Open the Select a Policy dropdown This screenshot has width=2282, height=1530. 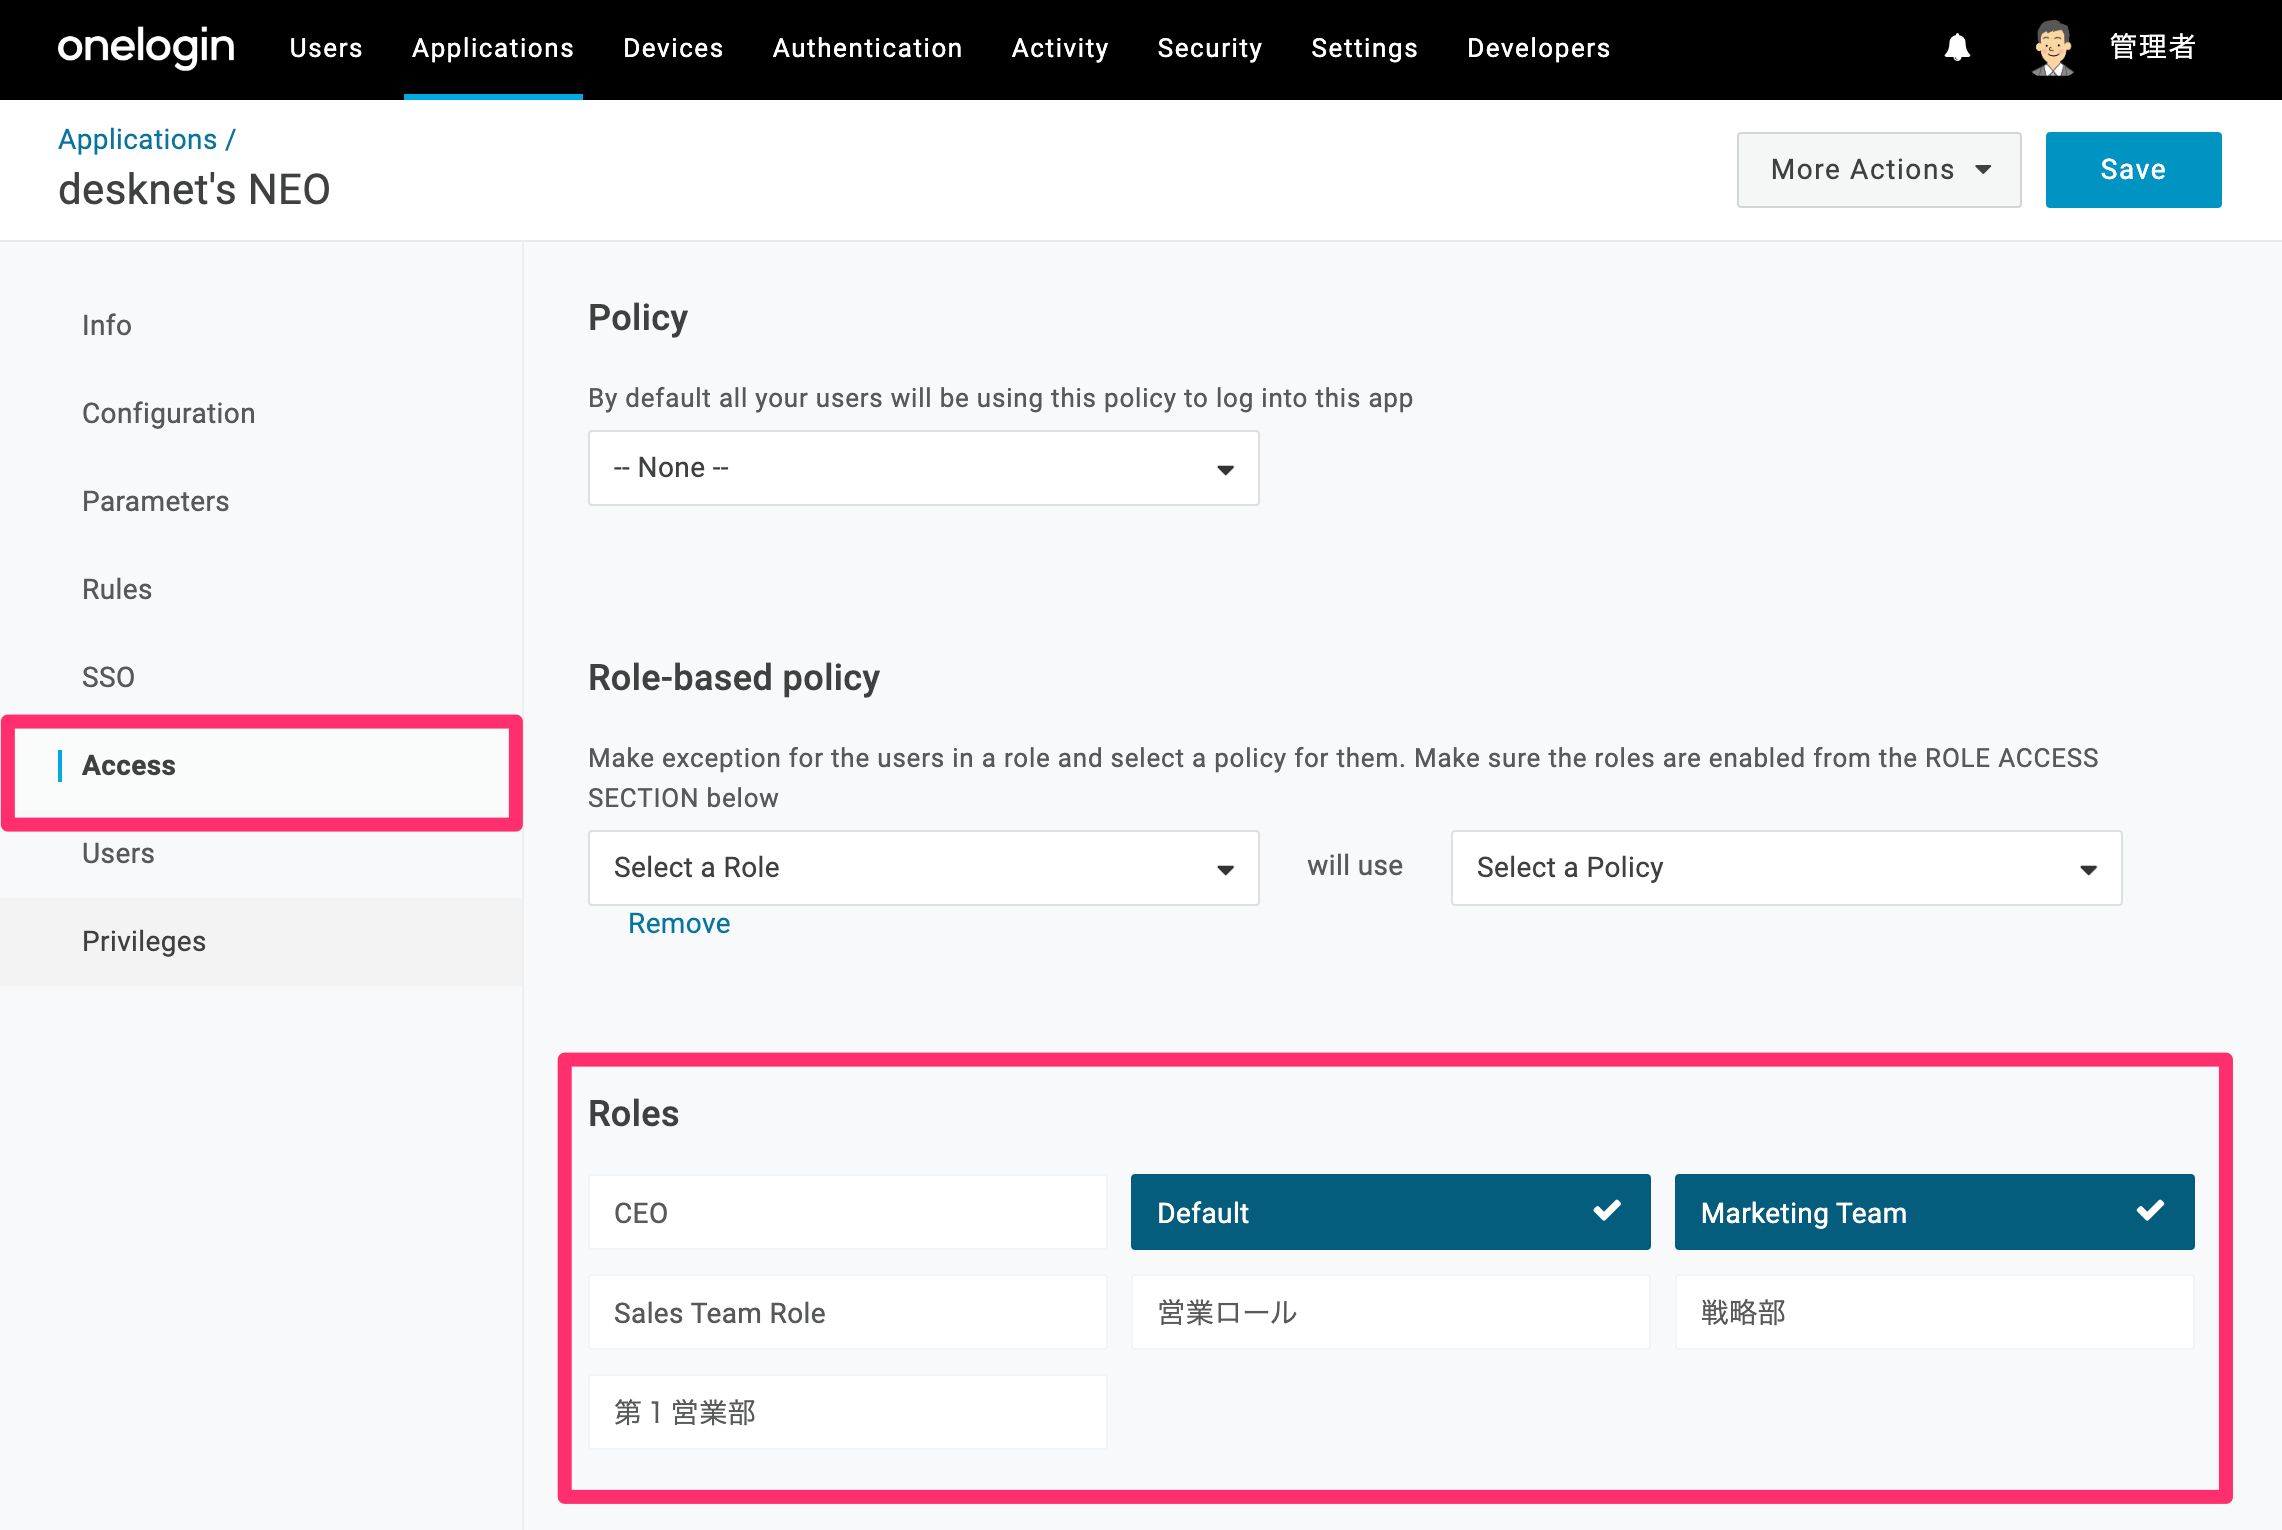pos(1786,868)
